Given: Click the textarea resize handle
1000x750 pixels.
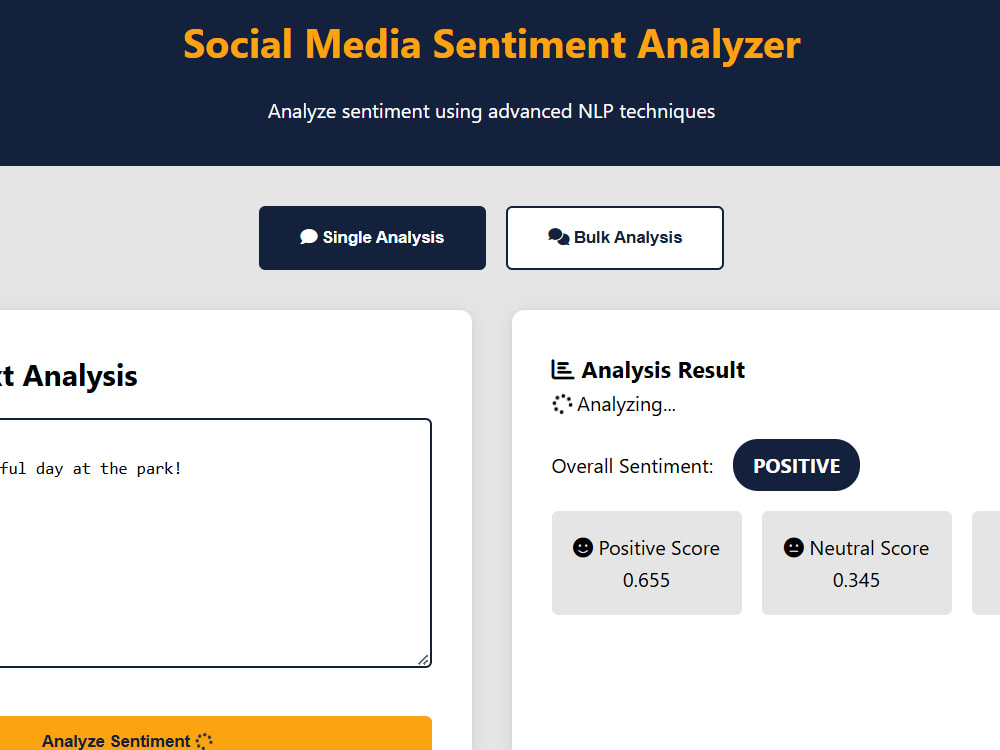Looking at the screenshot, I should click(x=423, y=659).
